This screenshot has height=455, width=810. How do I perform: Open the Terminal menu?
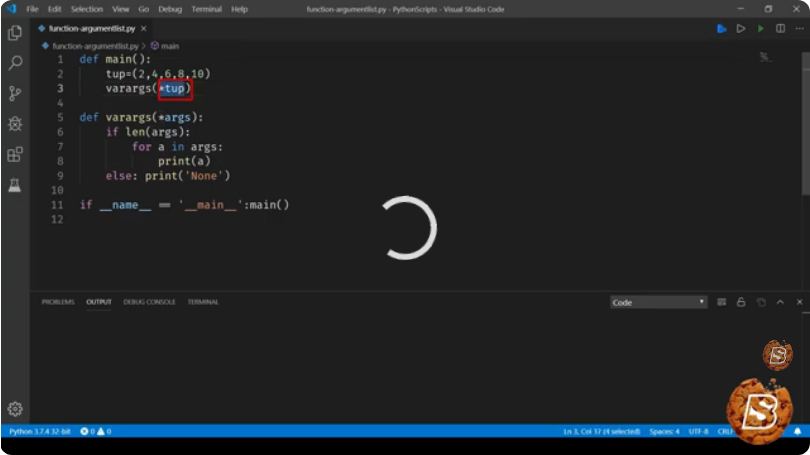pyautogui.click(x=207, y=9)
